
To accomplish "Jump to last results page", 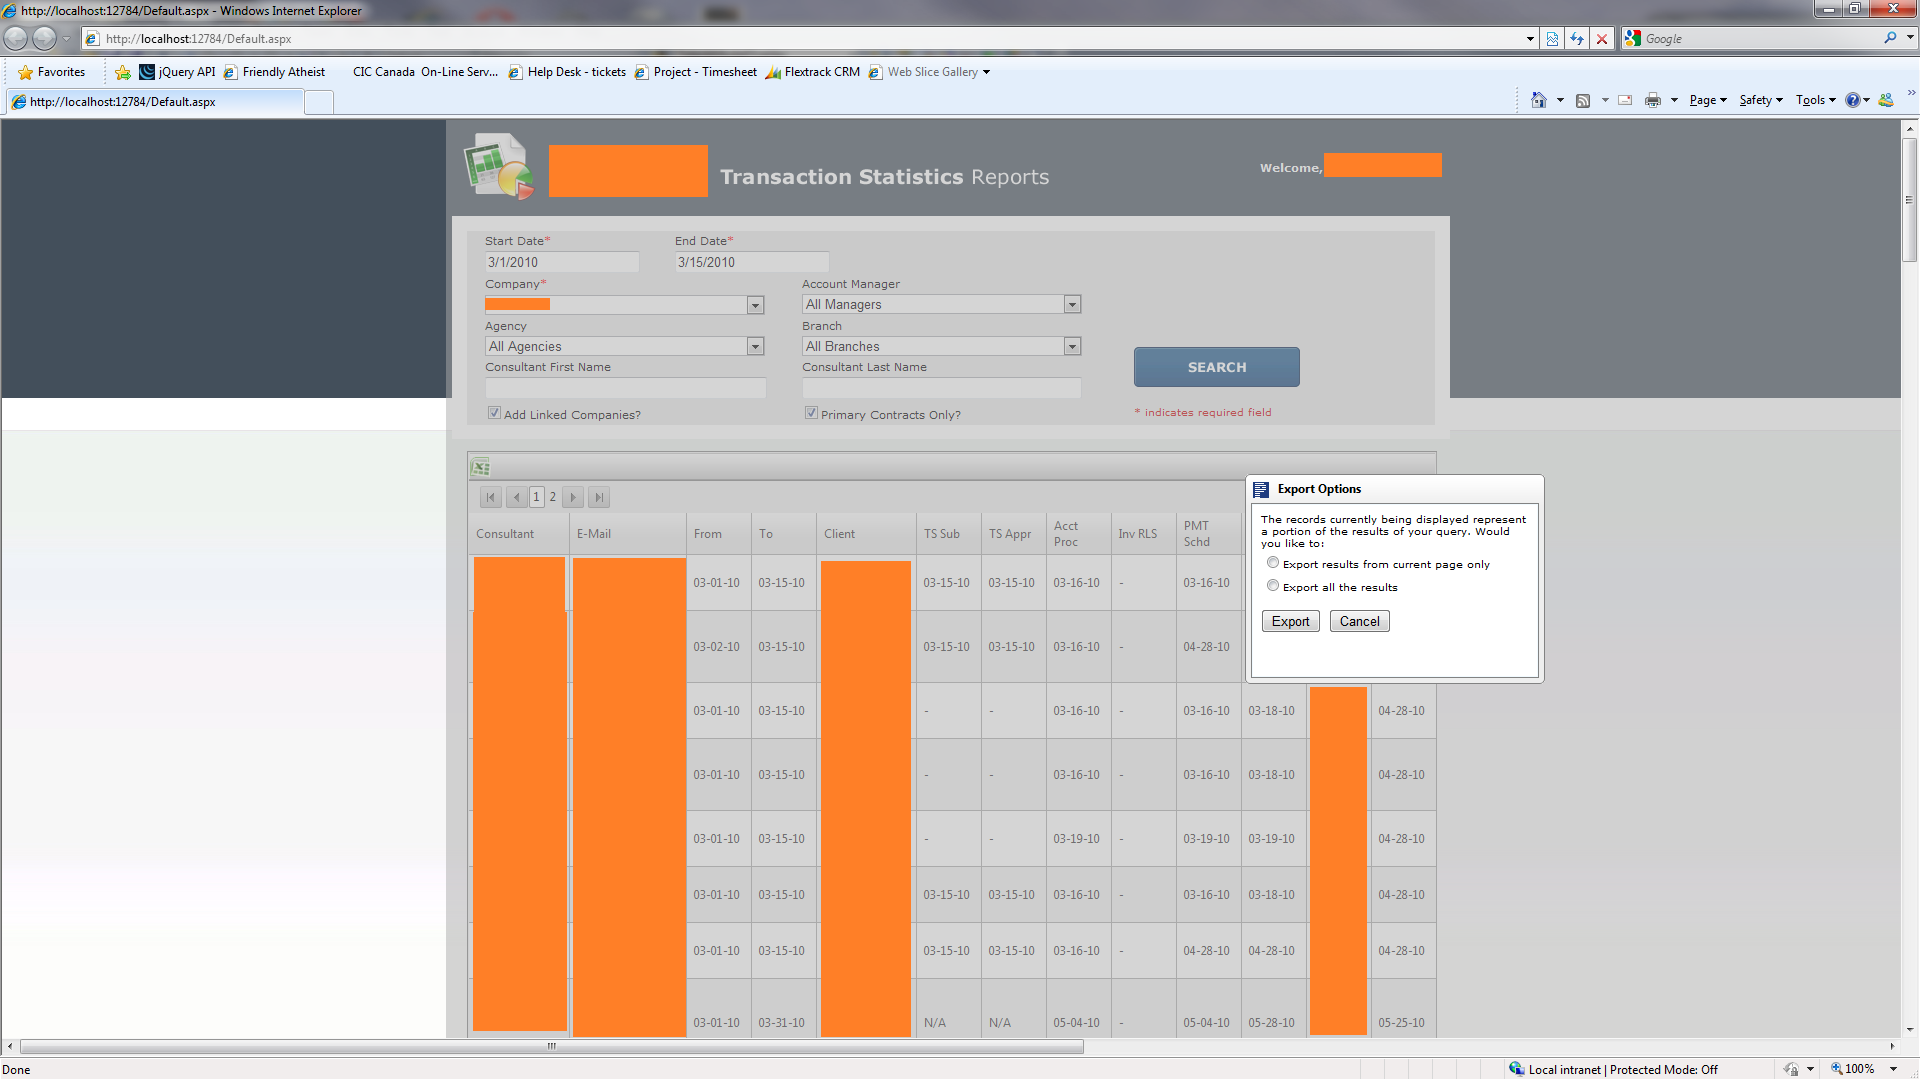I will (x=598, y=497).
